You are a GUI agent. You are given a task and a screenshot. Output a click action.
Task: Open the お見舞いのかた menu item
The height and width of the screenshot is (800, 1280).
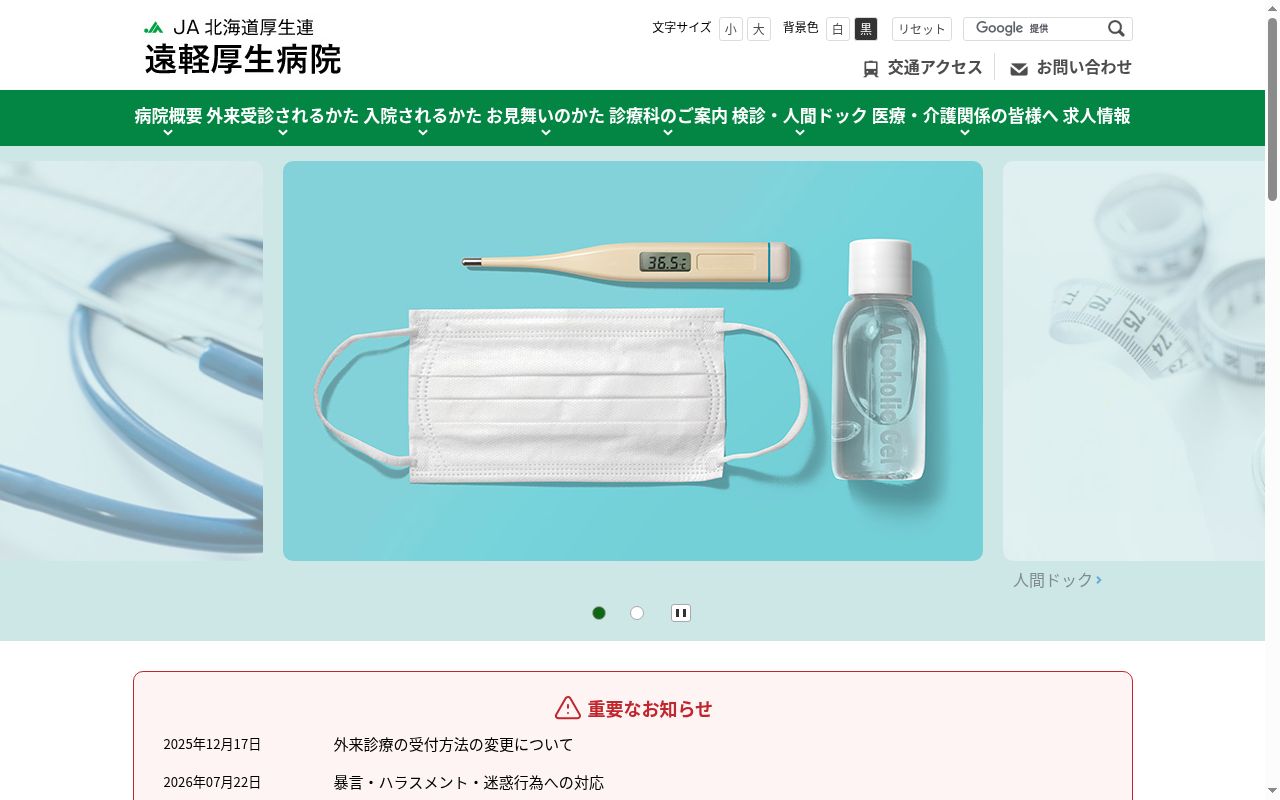pyautogui.click(x=545, y=116)
